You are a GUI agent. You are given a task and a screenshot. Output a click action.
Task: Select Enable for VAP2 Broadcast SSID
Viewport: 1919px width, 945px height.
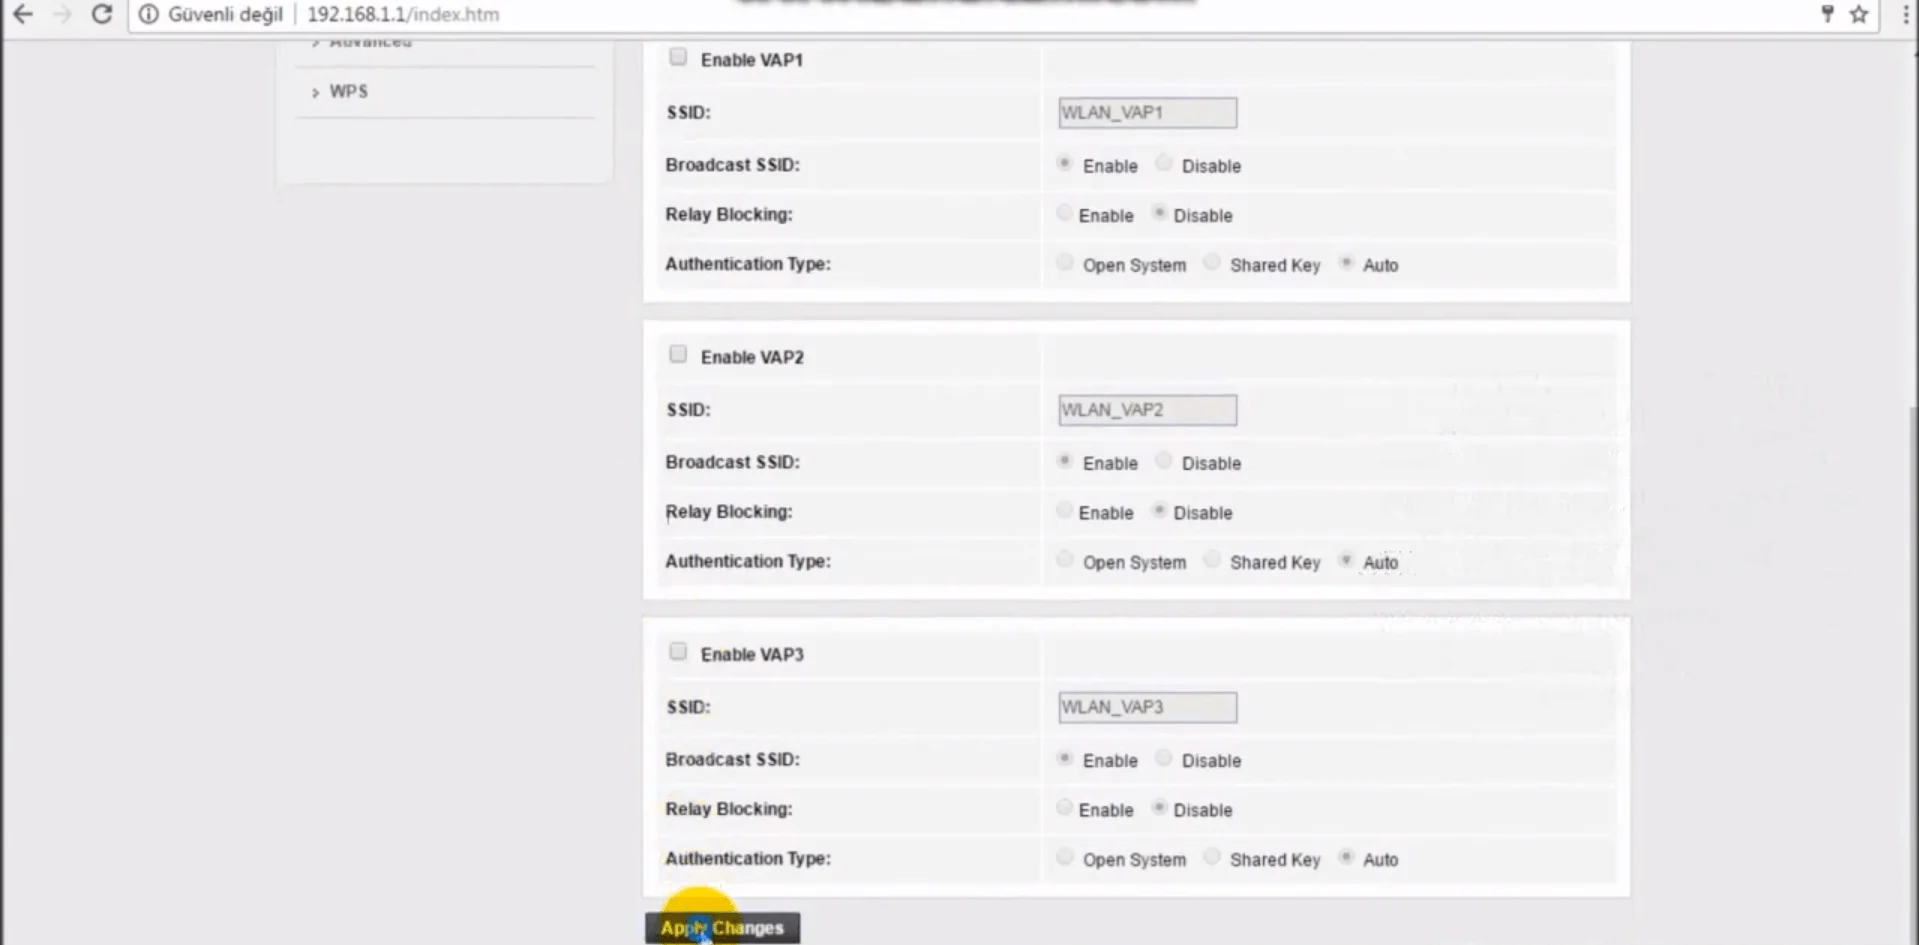click(x=1065, y=460)
